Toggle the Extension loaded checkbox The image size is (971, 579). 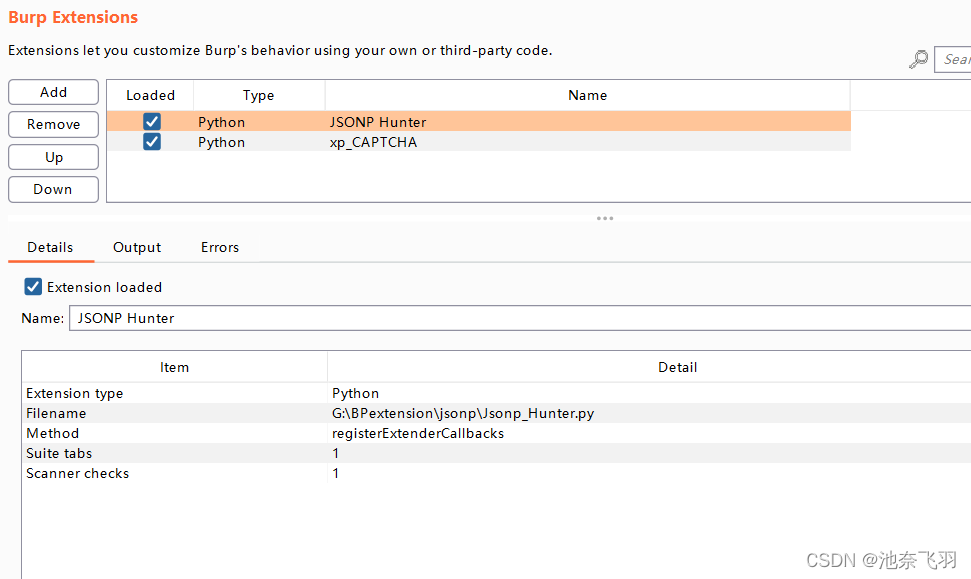tap(33, 287)
